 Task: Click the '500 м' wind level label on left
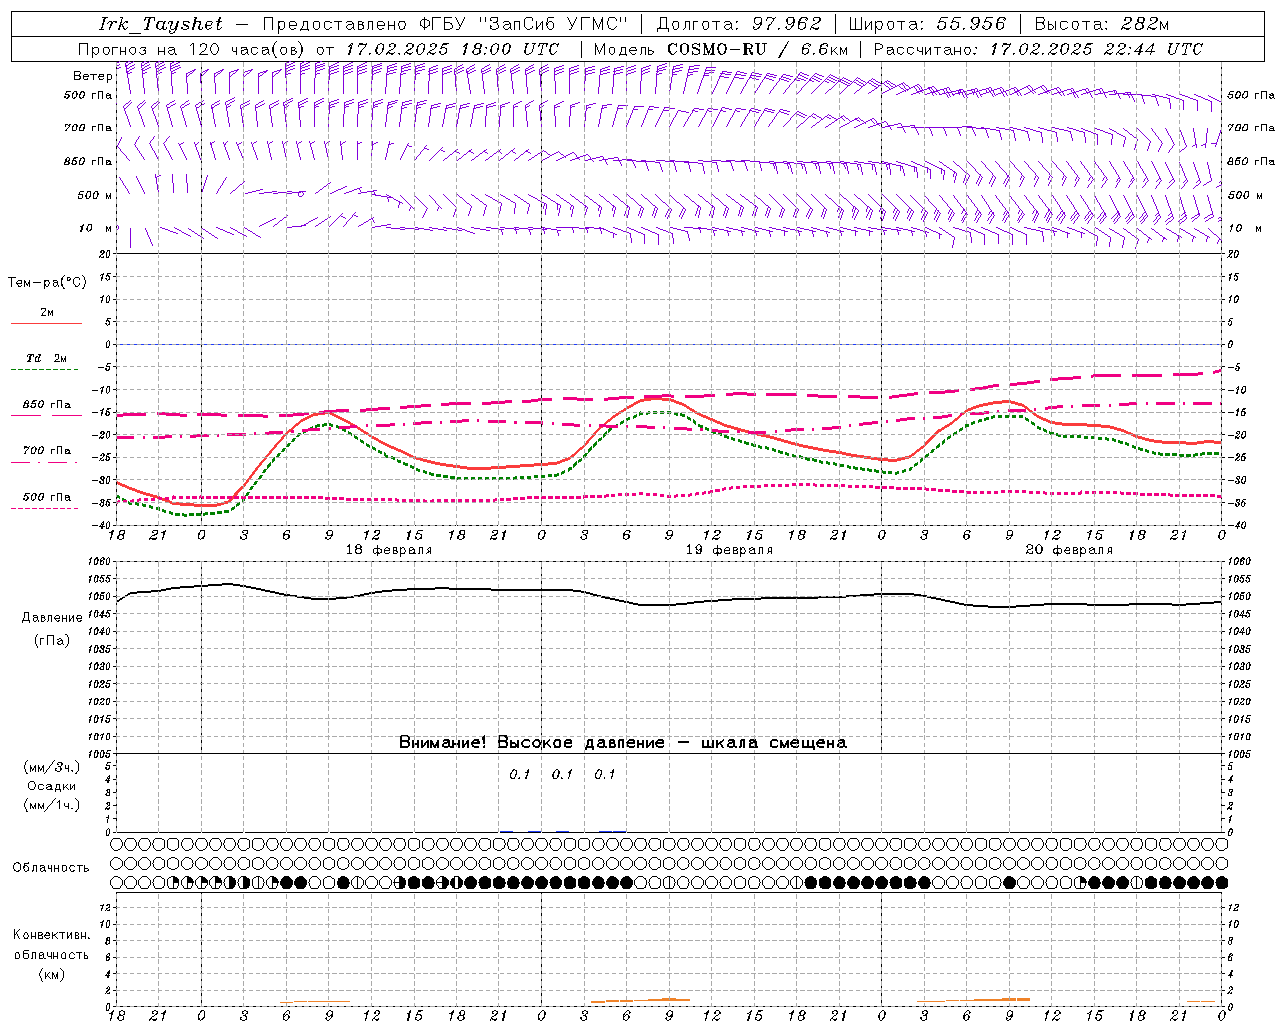pos(95,195)
